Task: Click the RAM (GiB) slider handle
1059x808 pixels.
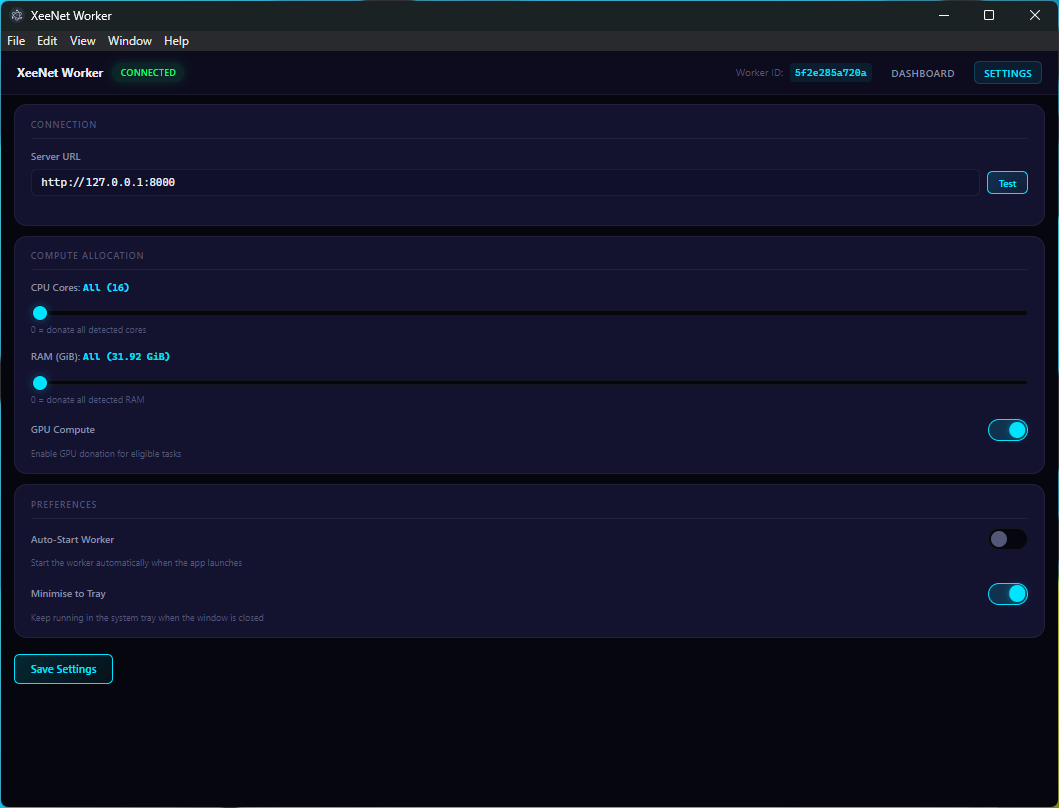Action: click(40, 382)
